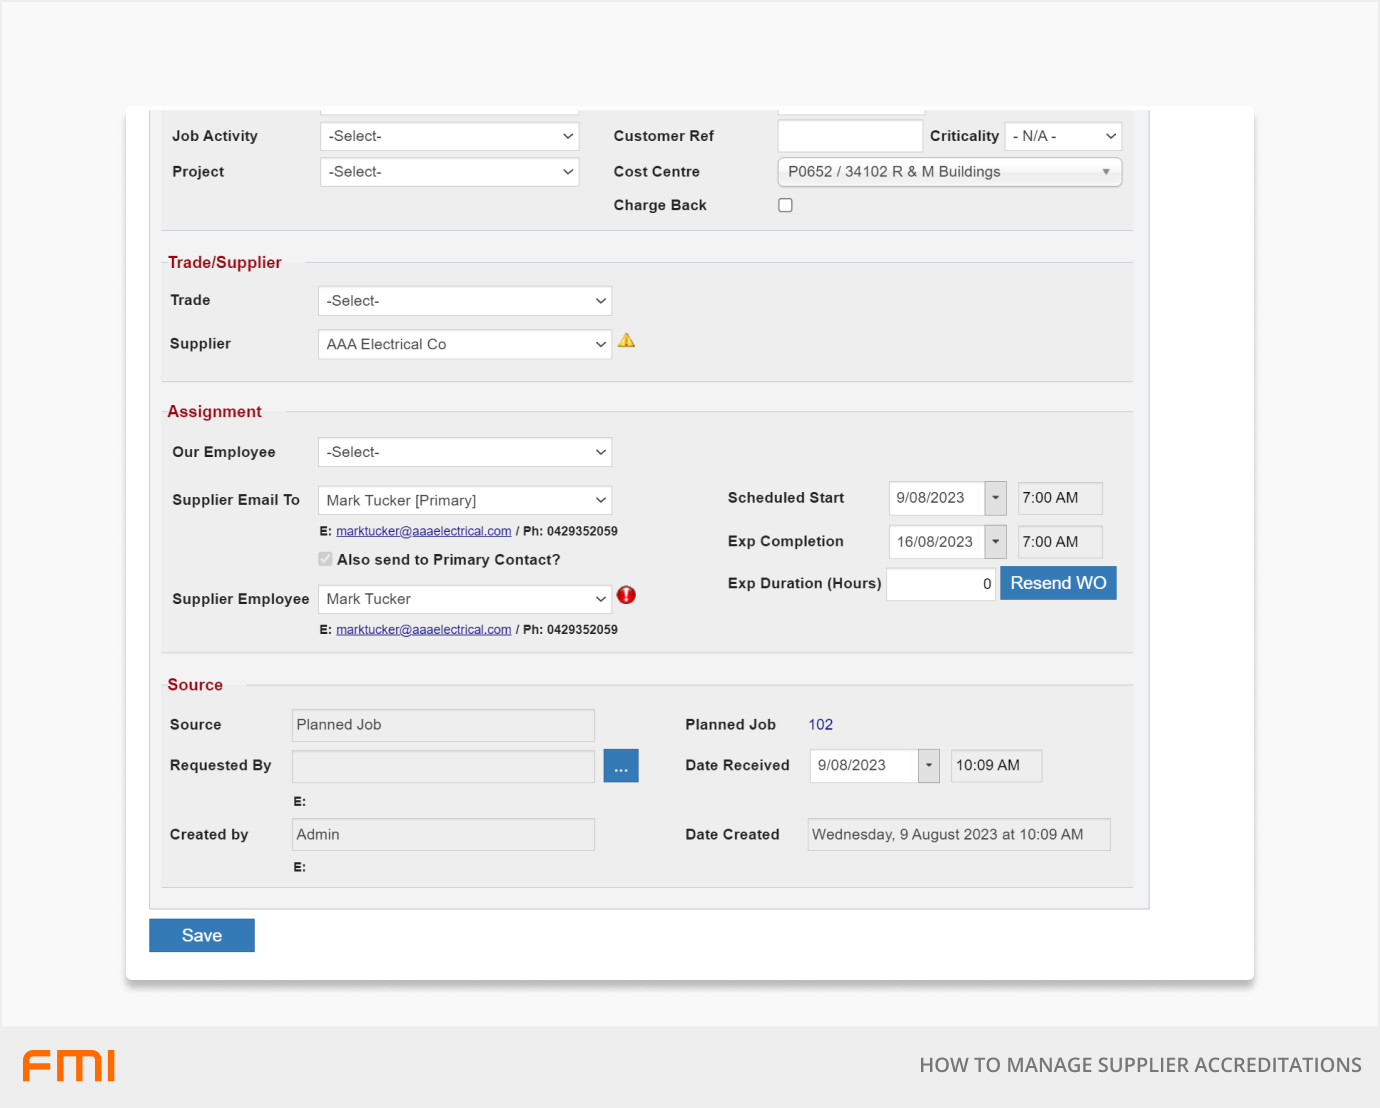Click the red alert icon beside Supplier Employee
The width and height of the screenshot is (1380, 1108).
pos(626,595)
